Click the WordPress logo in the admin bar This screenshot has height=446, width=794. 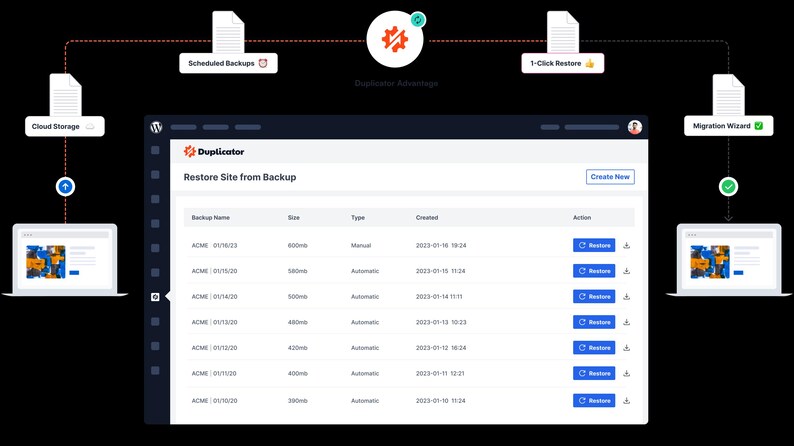point(156,127)
